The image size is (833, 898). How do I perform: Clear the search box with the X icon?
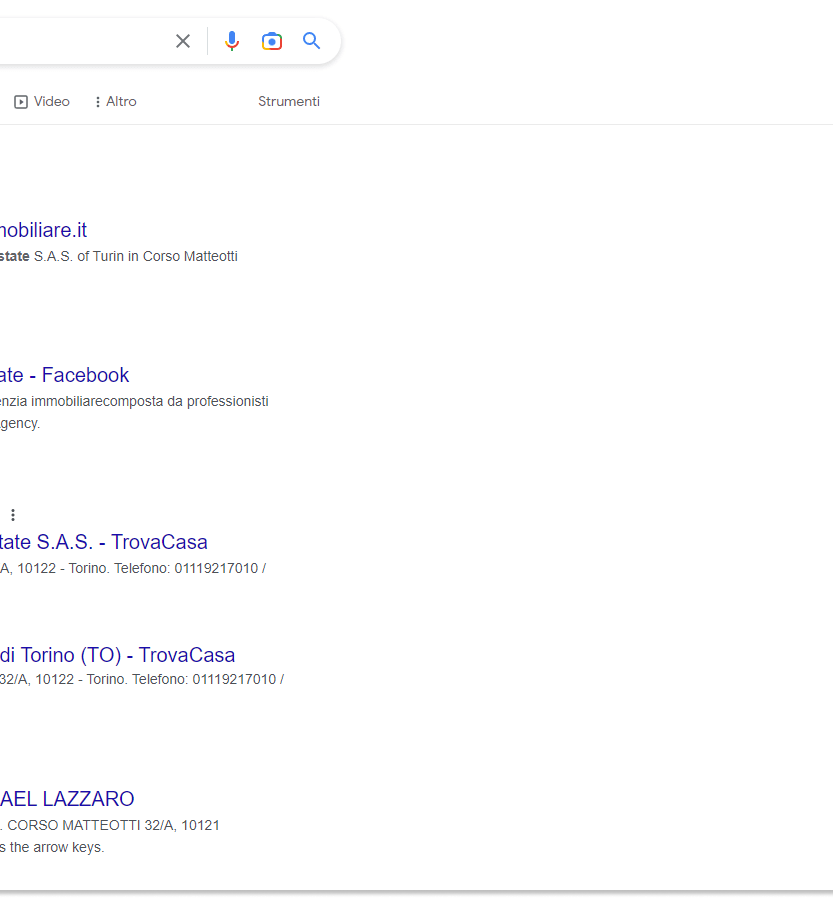pyautogui.click(x=183, y=41)
